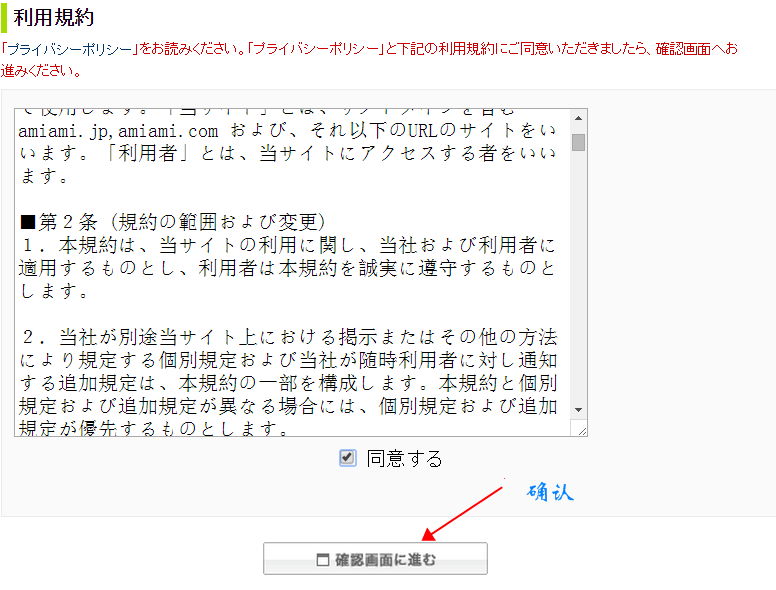Click the 同意する label text
Viewport: 776px width, 590px height.
404,459
